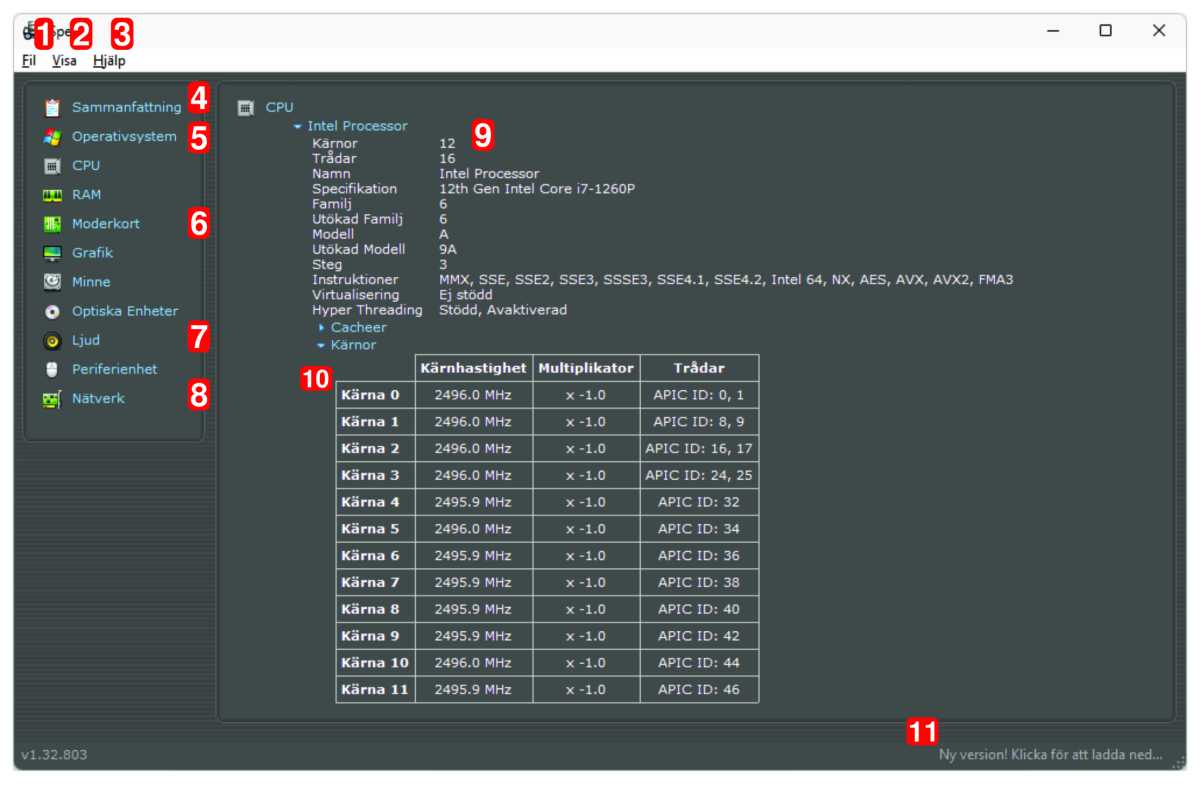Open the Visa menu
Screen dimensions: 1200x789
click(64, 61)
